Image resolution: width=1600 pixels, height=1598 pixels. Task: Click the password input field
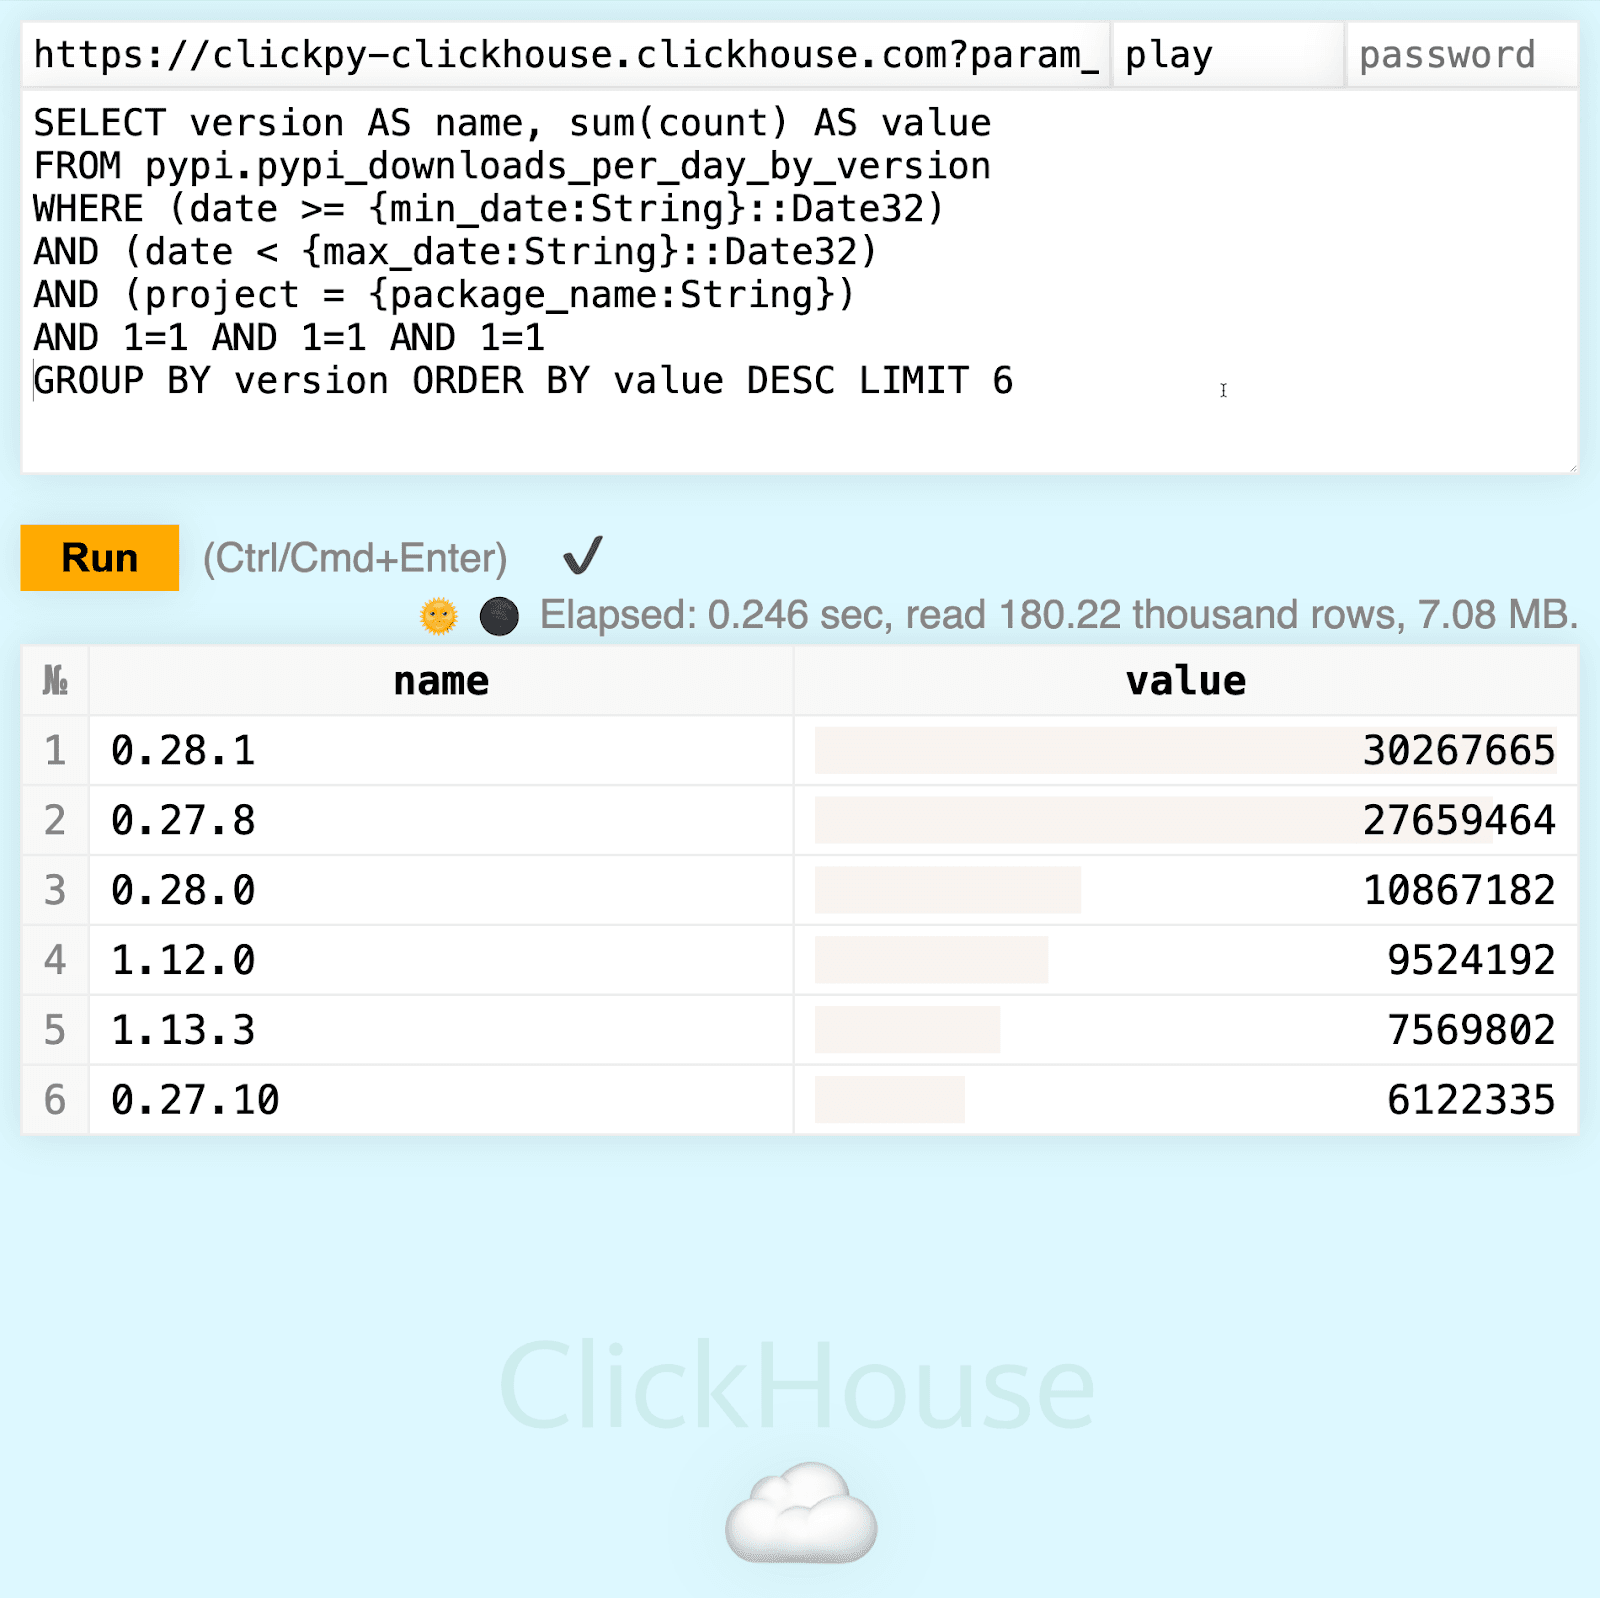pos(1462,55)
